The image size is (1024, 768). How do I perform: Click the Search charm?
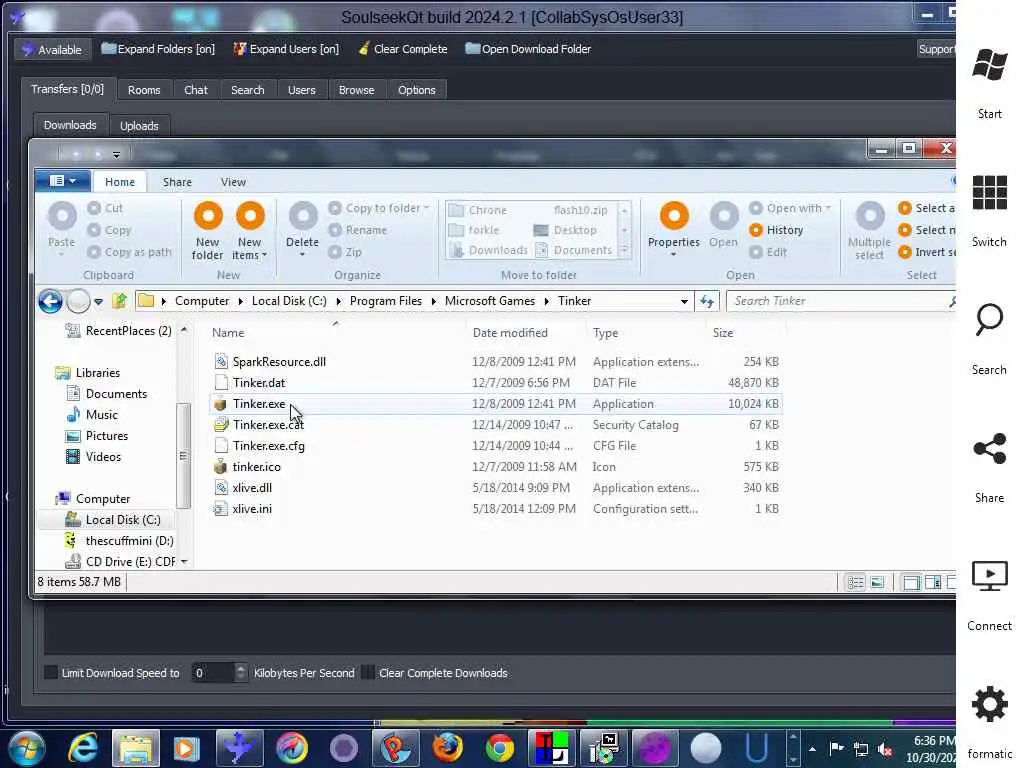point(989,339)
